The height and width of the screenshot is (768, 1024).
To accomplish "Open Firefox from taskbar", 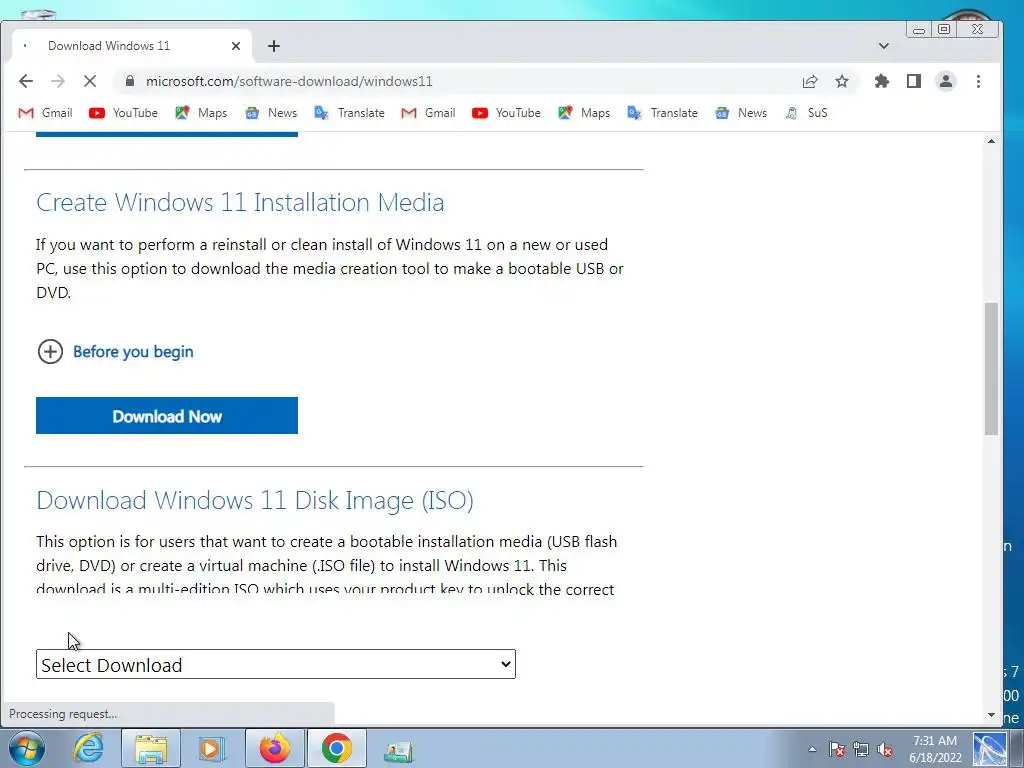I will click(275, 748).
